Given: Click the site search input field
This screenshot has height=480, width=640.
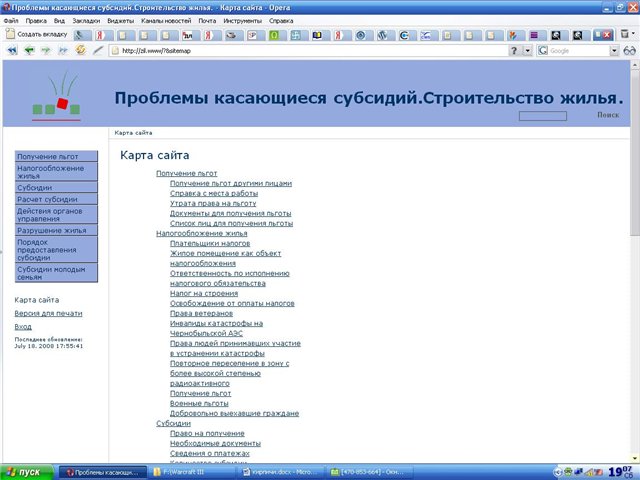Looking at the screenshot, I should 543,116.
